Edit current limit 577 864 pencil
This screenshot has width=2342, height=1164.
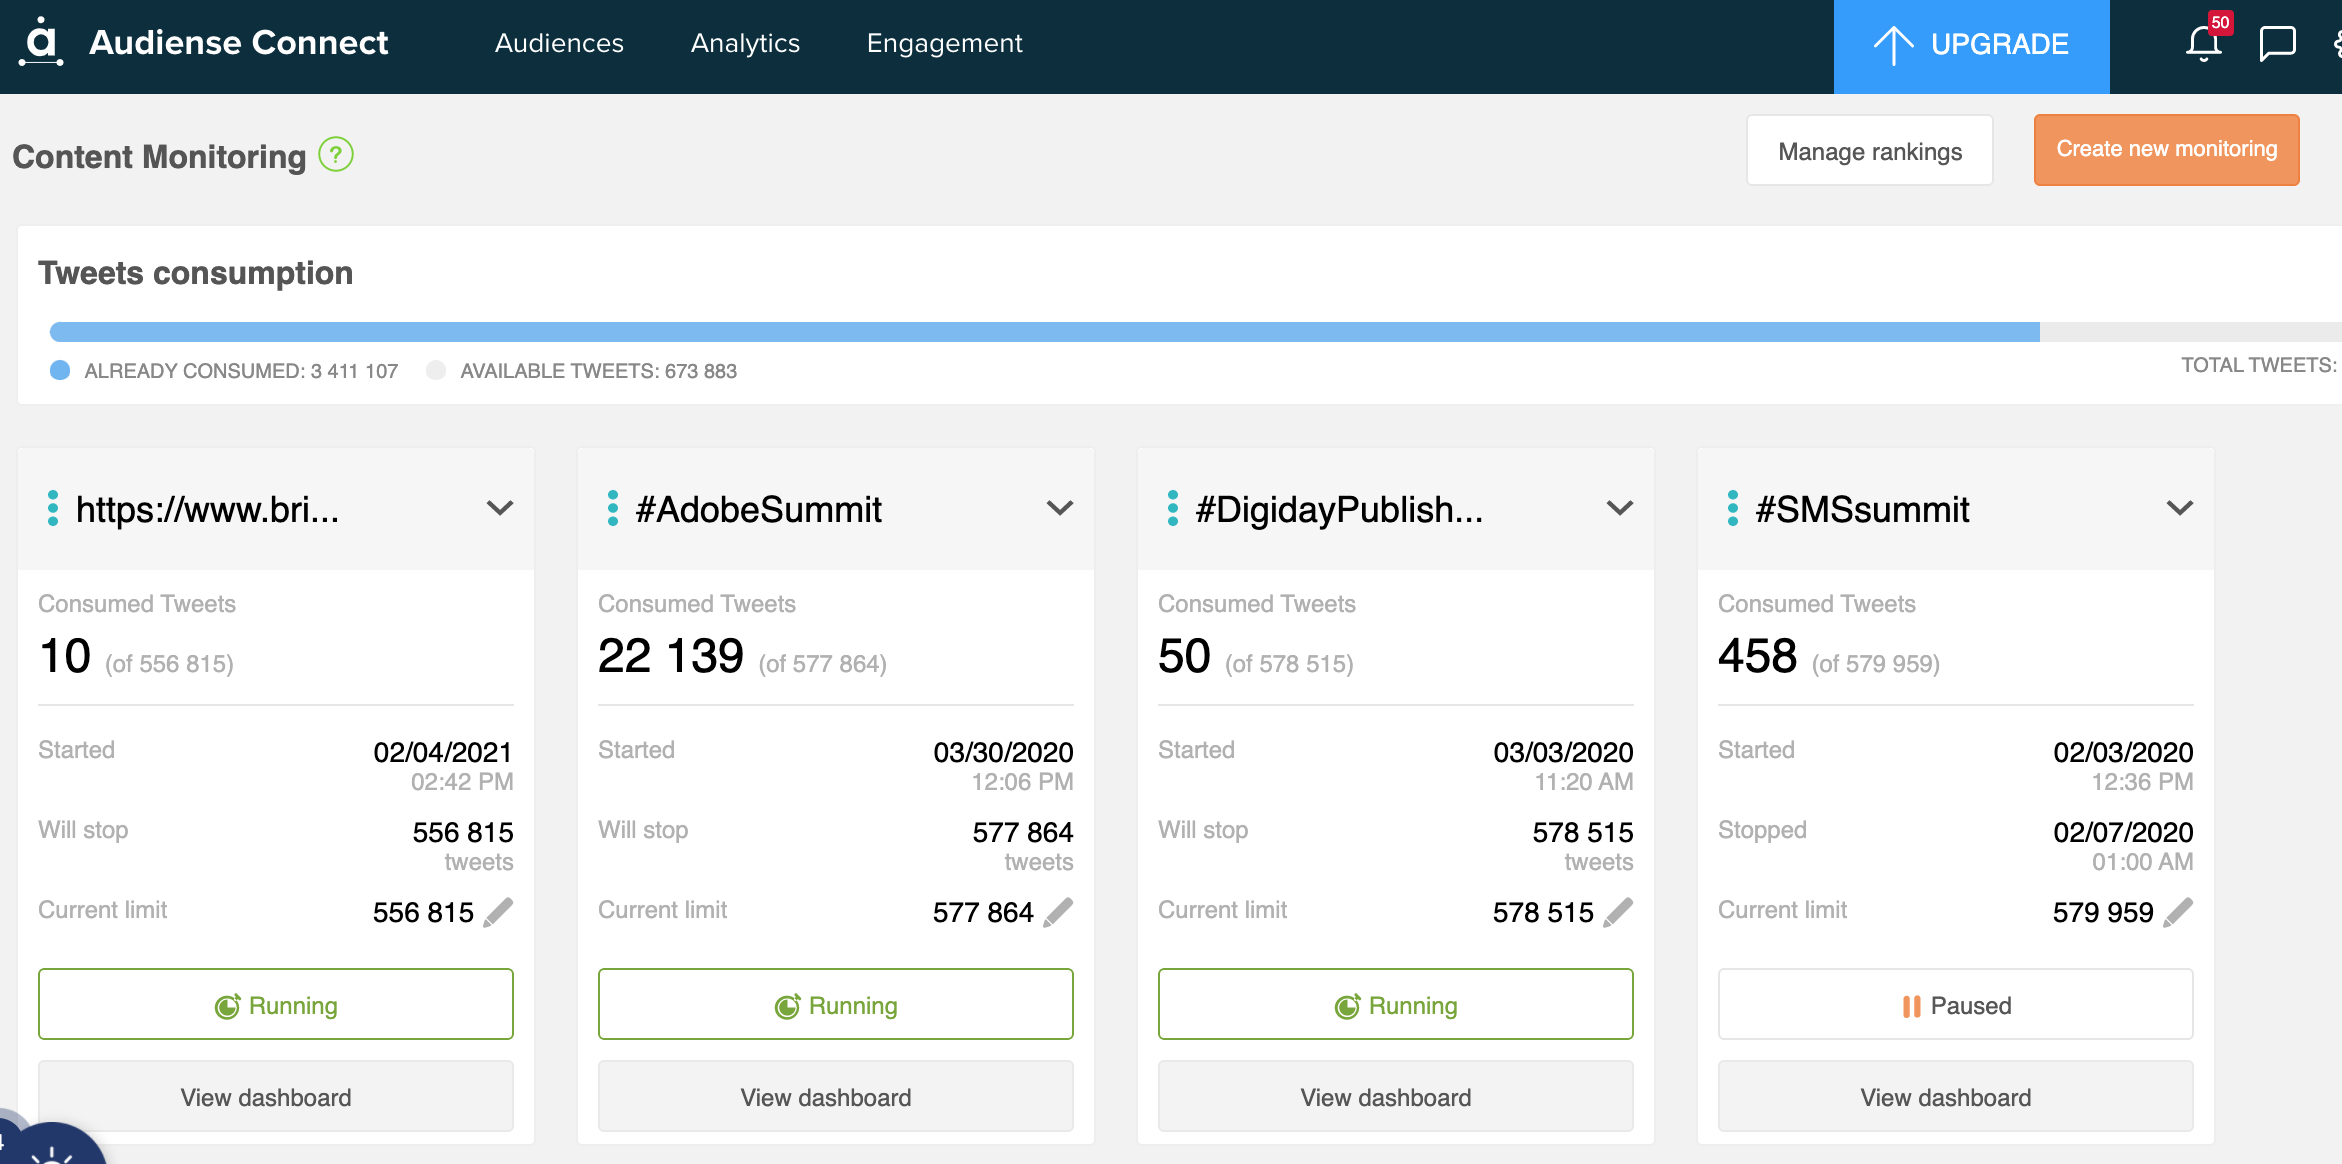pyautogui.click(x=1058, y=912)
